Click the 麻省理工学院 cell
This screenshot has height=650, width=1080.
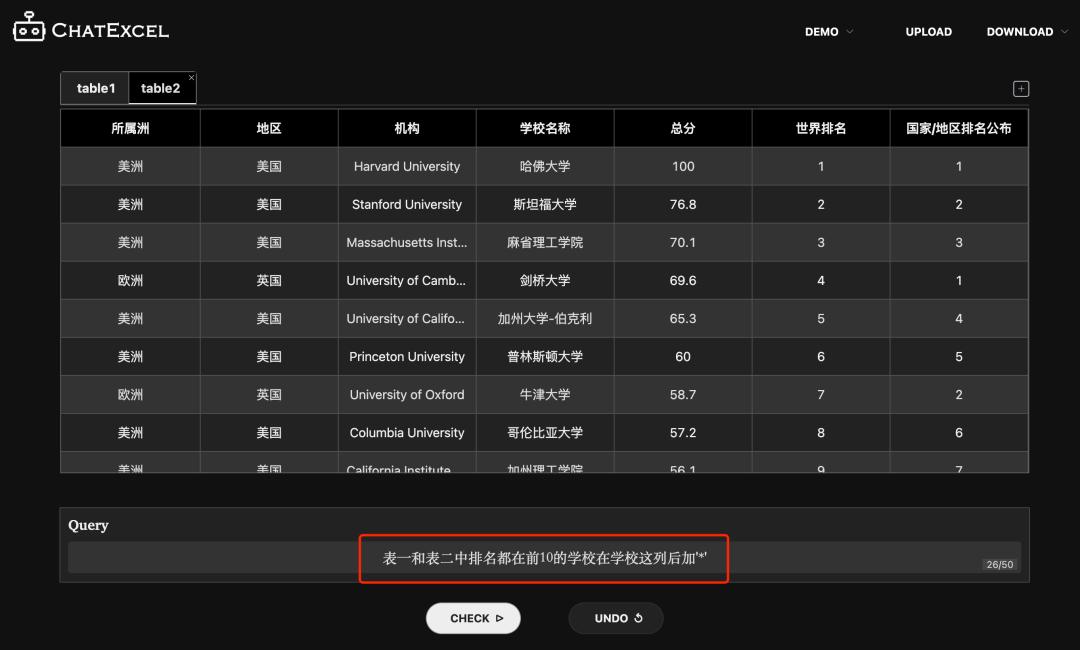(545, 242)
